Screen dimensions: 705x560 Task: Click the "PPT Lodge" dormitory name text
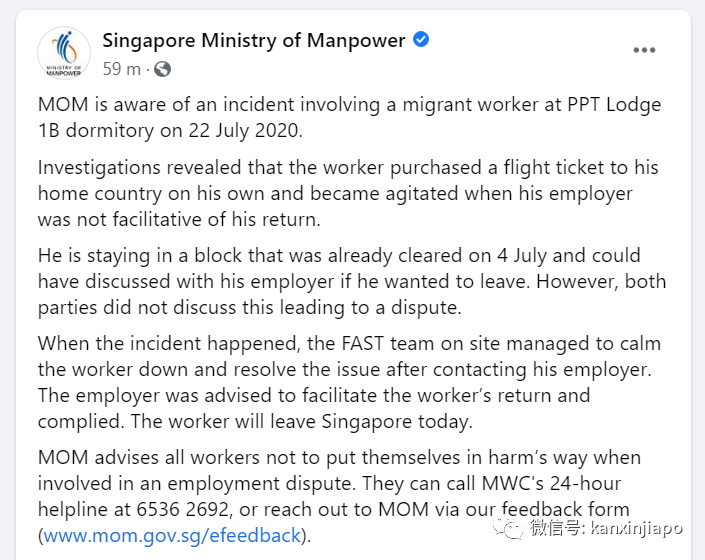pyautogui.click(x=616, y=104)
